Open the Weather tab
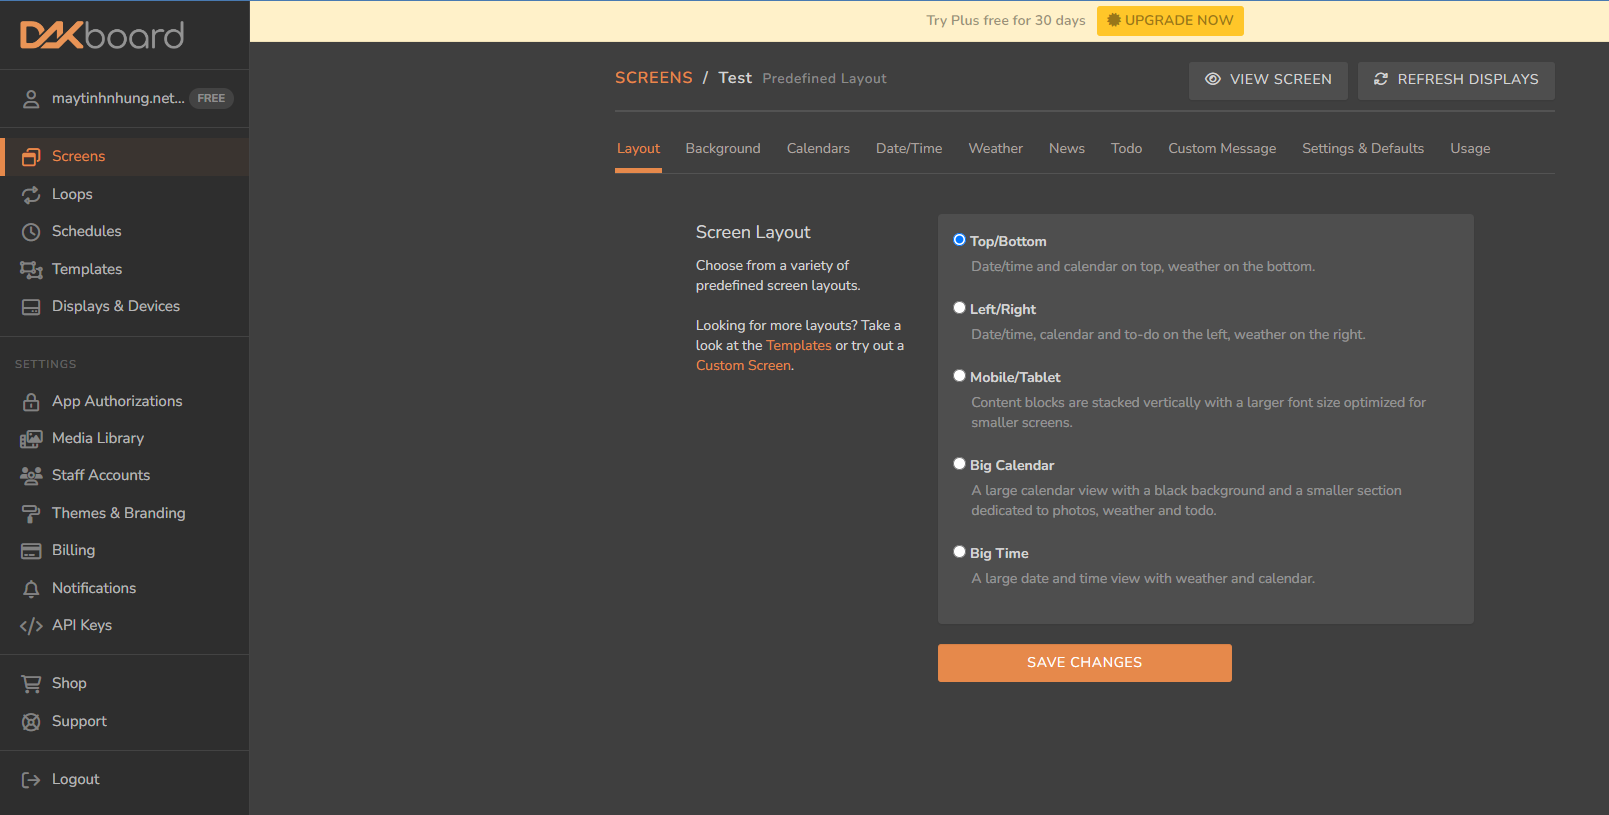 [995, 148]
